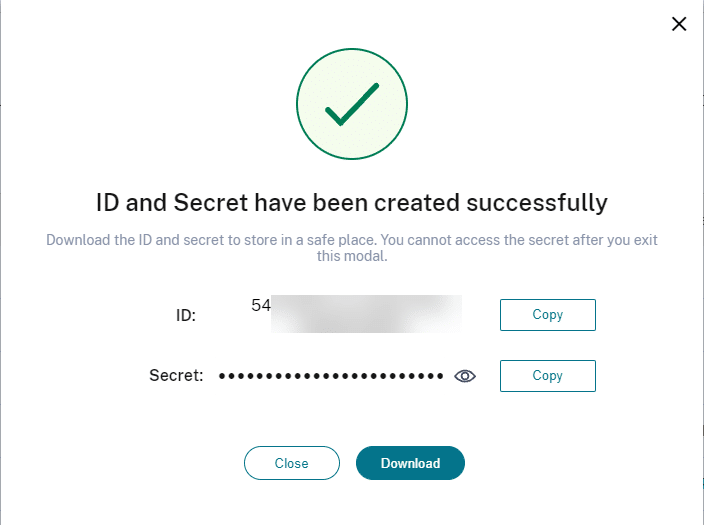This screenshot has height=525, width=704.
Task: Click the light green circle around checkmark
Action: pyautogui.click(x=352, y=104)
